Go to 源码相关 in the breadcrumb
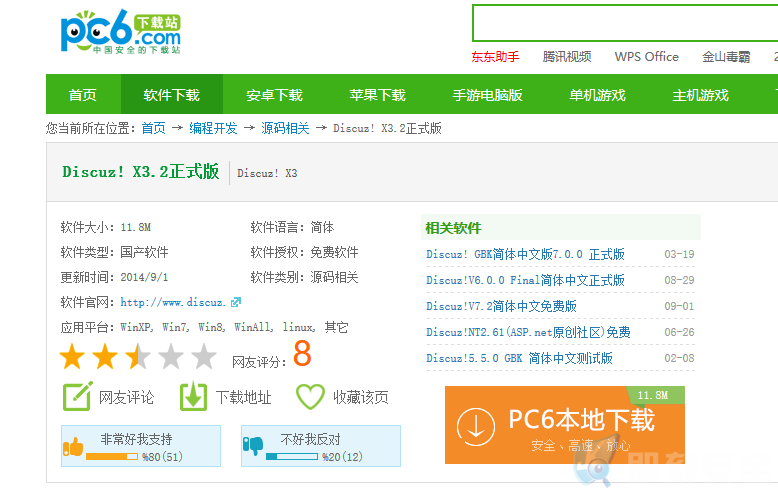Image resolution: width=778 pixels, height=498 pixels. [285, 128]
